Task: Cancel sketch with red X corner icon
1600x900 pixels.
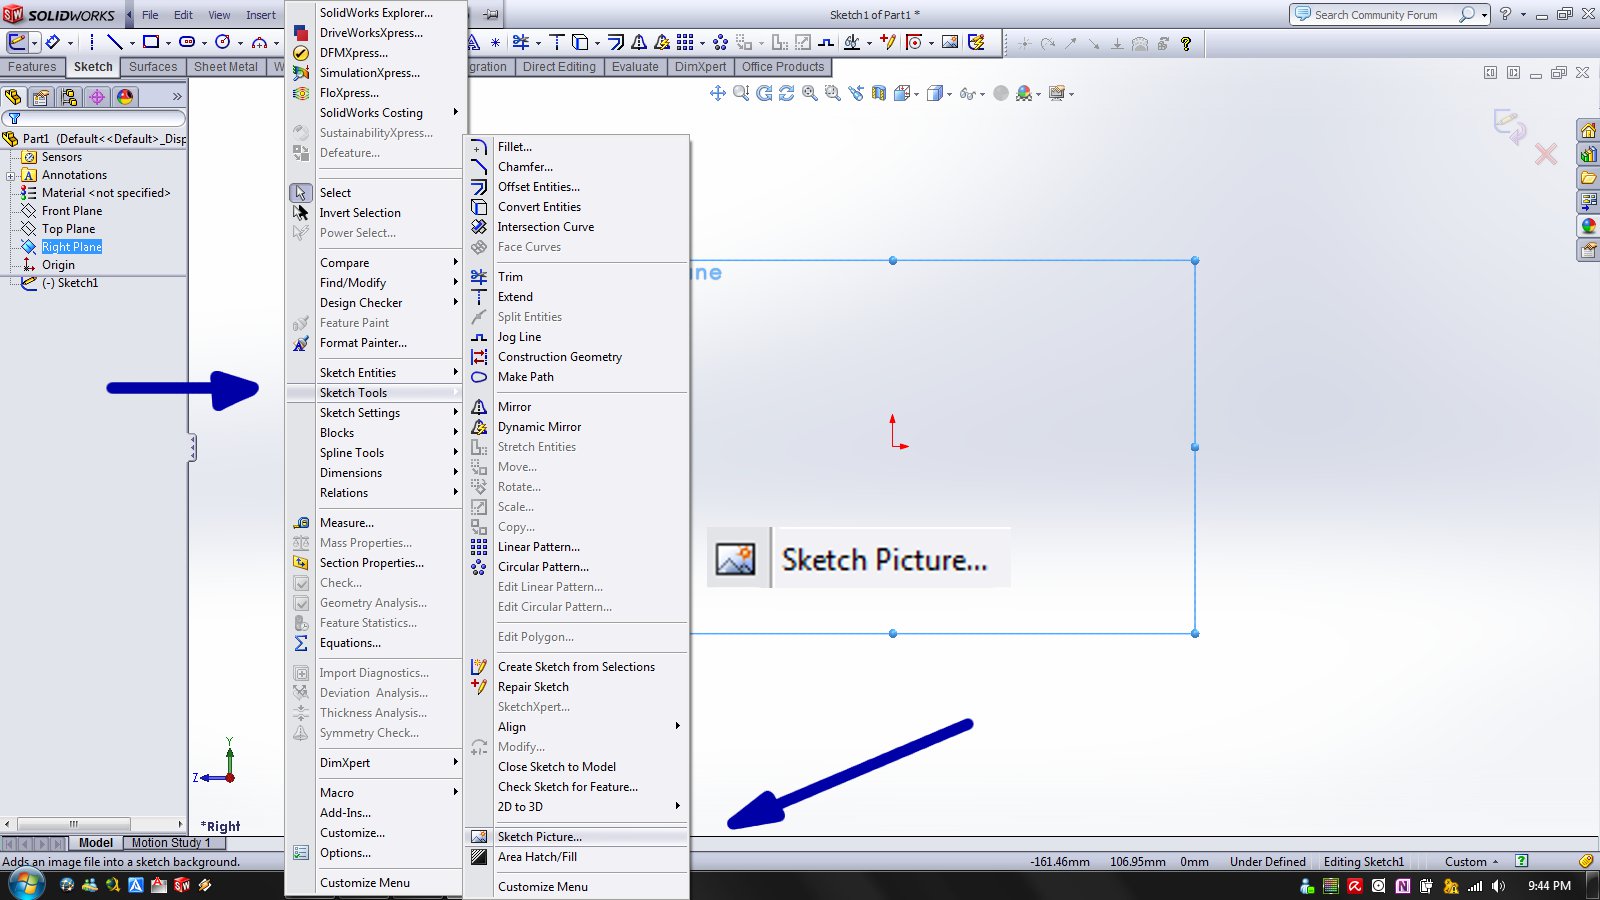Action: pos(1546,154)
